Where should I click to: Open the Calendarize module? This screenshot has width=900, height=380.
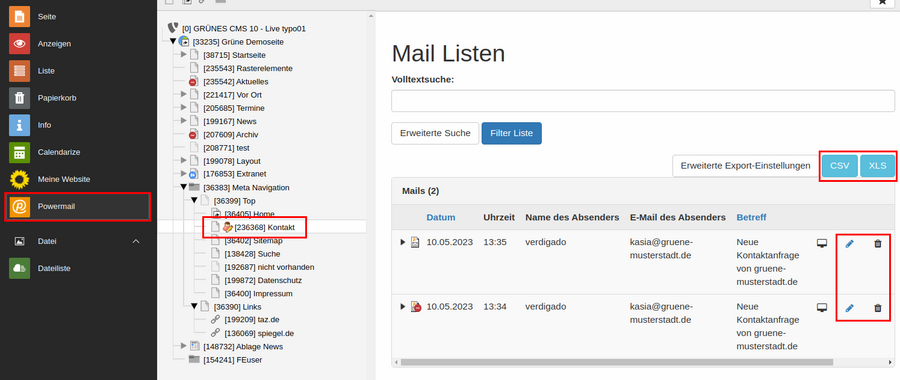click(x=77, y=152)
